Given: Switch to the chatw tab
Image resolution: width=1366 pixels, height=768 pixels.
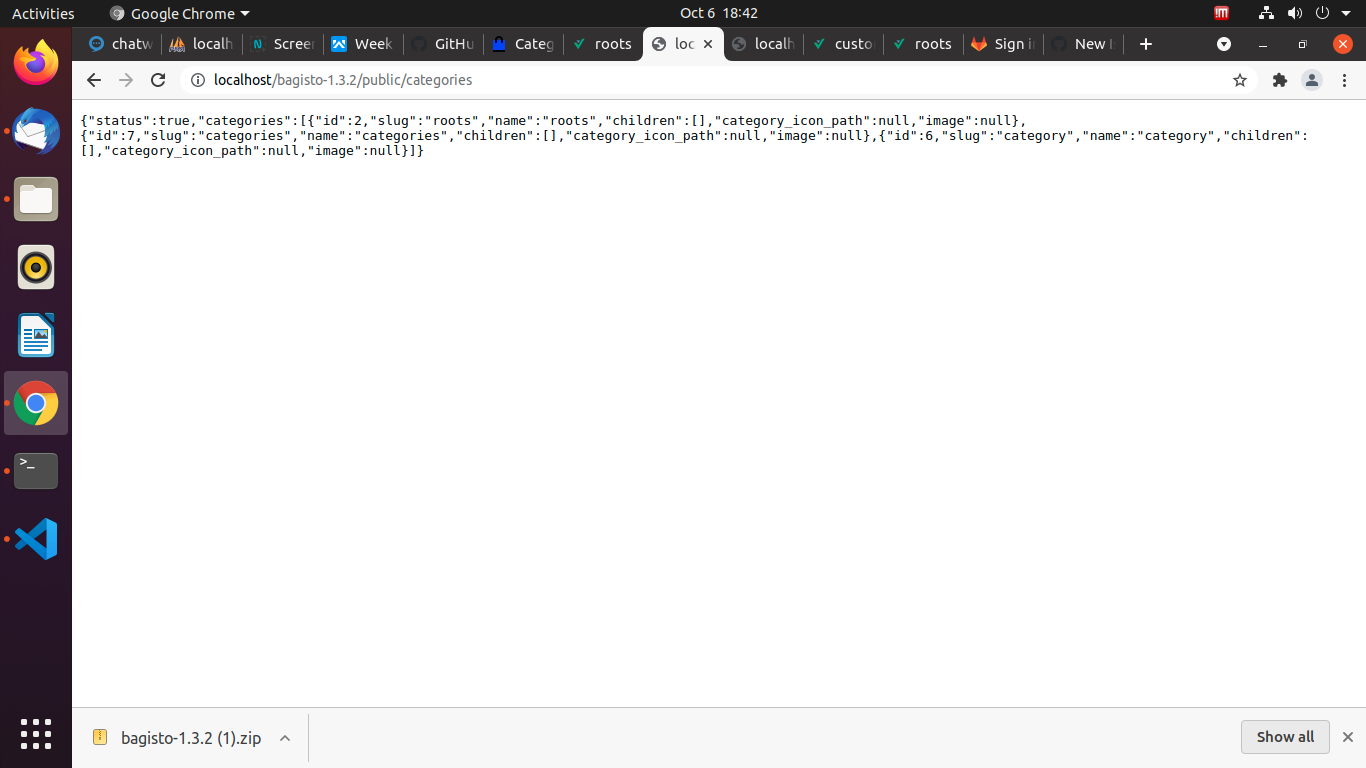Looking at the screenshot, I should (121, 44).
